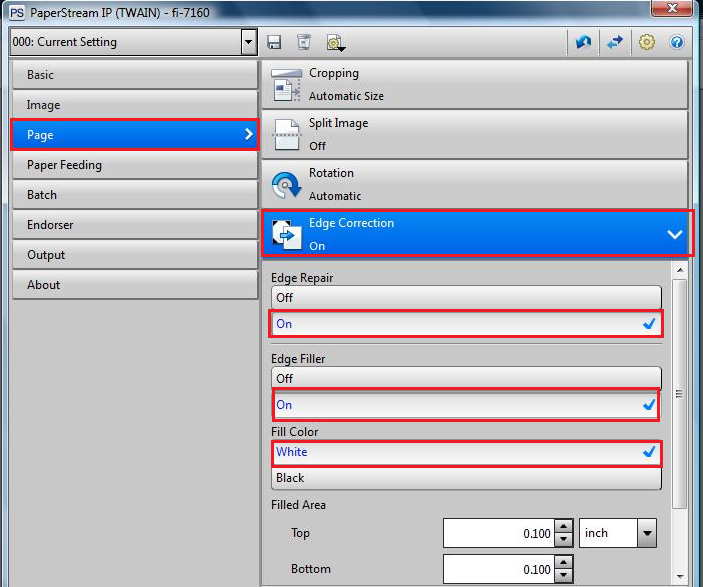The height and width of the screenshot is (587, 703).
Task: Open the 000: Current Setting profile dropdown
Action: (x=248, y=42)
